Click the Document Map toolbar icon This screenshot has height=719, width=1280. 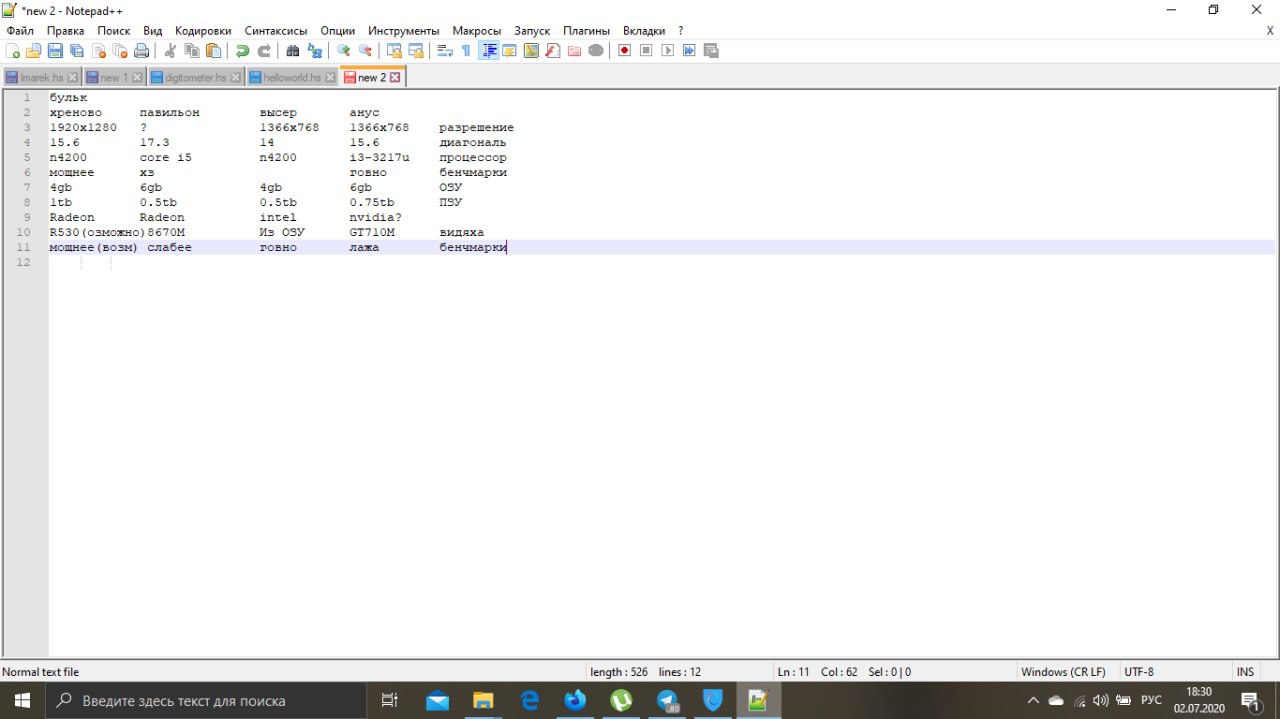tap(531, 51)
